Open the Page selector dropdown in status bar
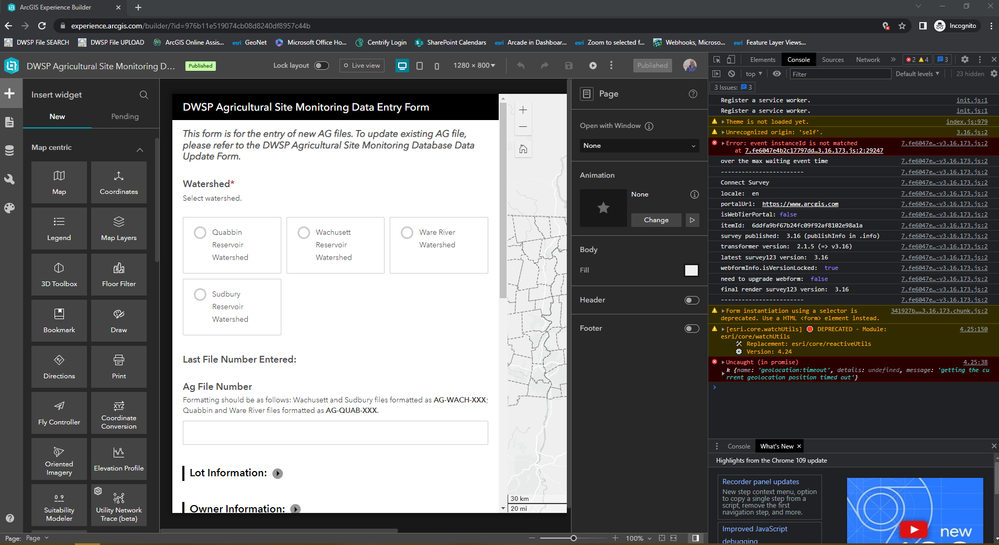The image size is (999, 545). 37,538
